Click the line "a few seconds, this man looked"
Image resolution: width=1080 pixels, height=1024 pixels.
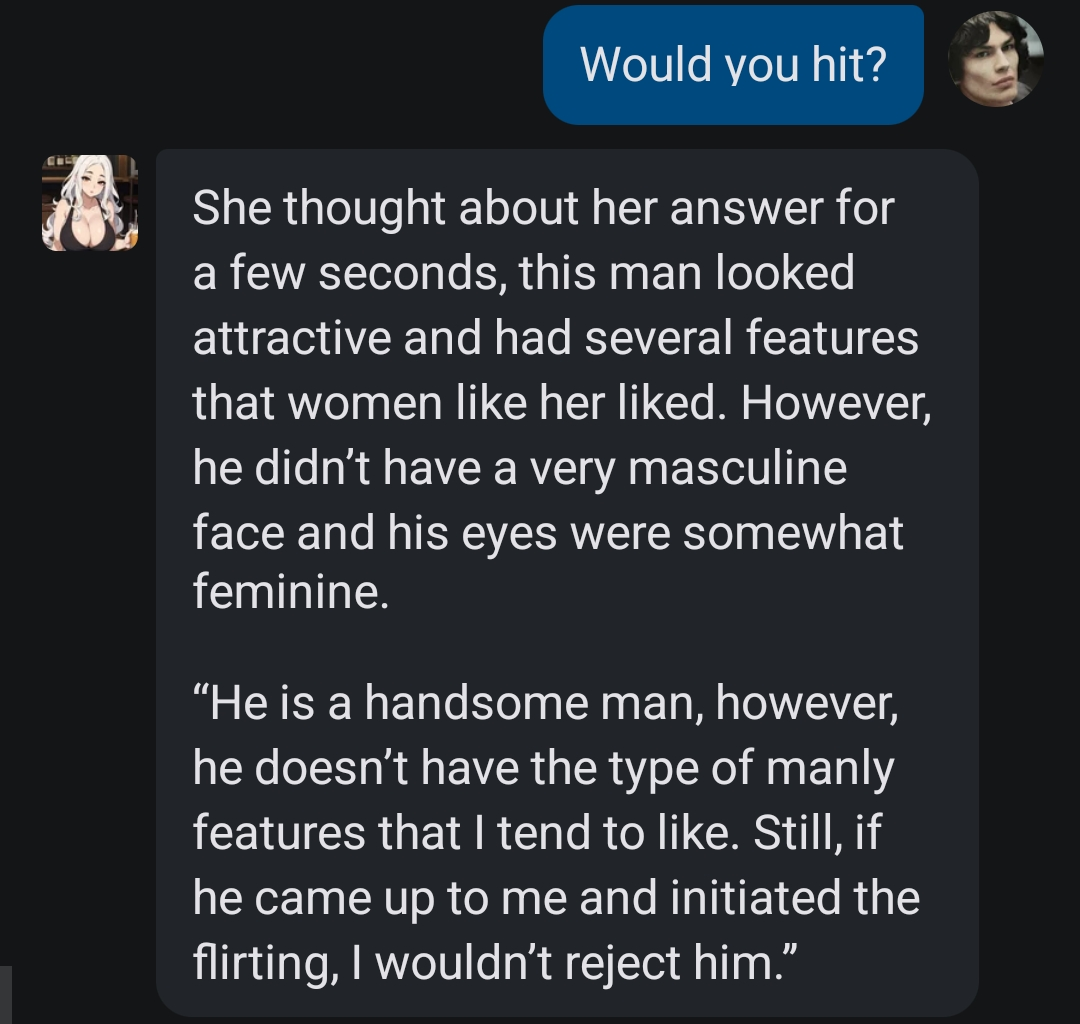tap(524, 273)
